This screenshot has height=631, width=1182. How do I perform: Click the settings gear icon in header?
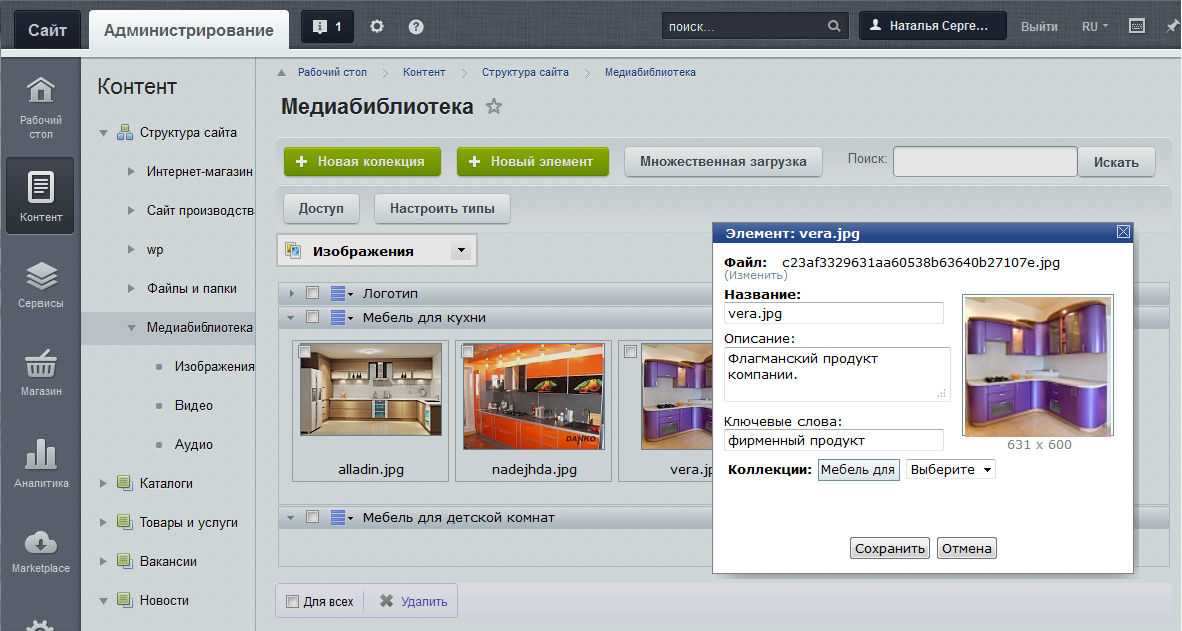click(x=377, y=27)
